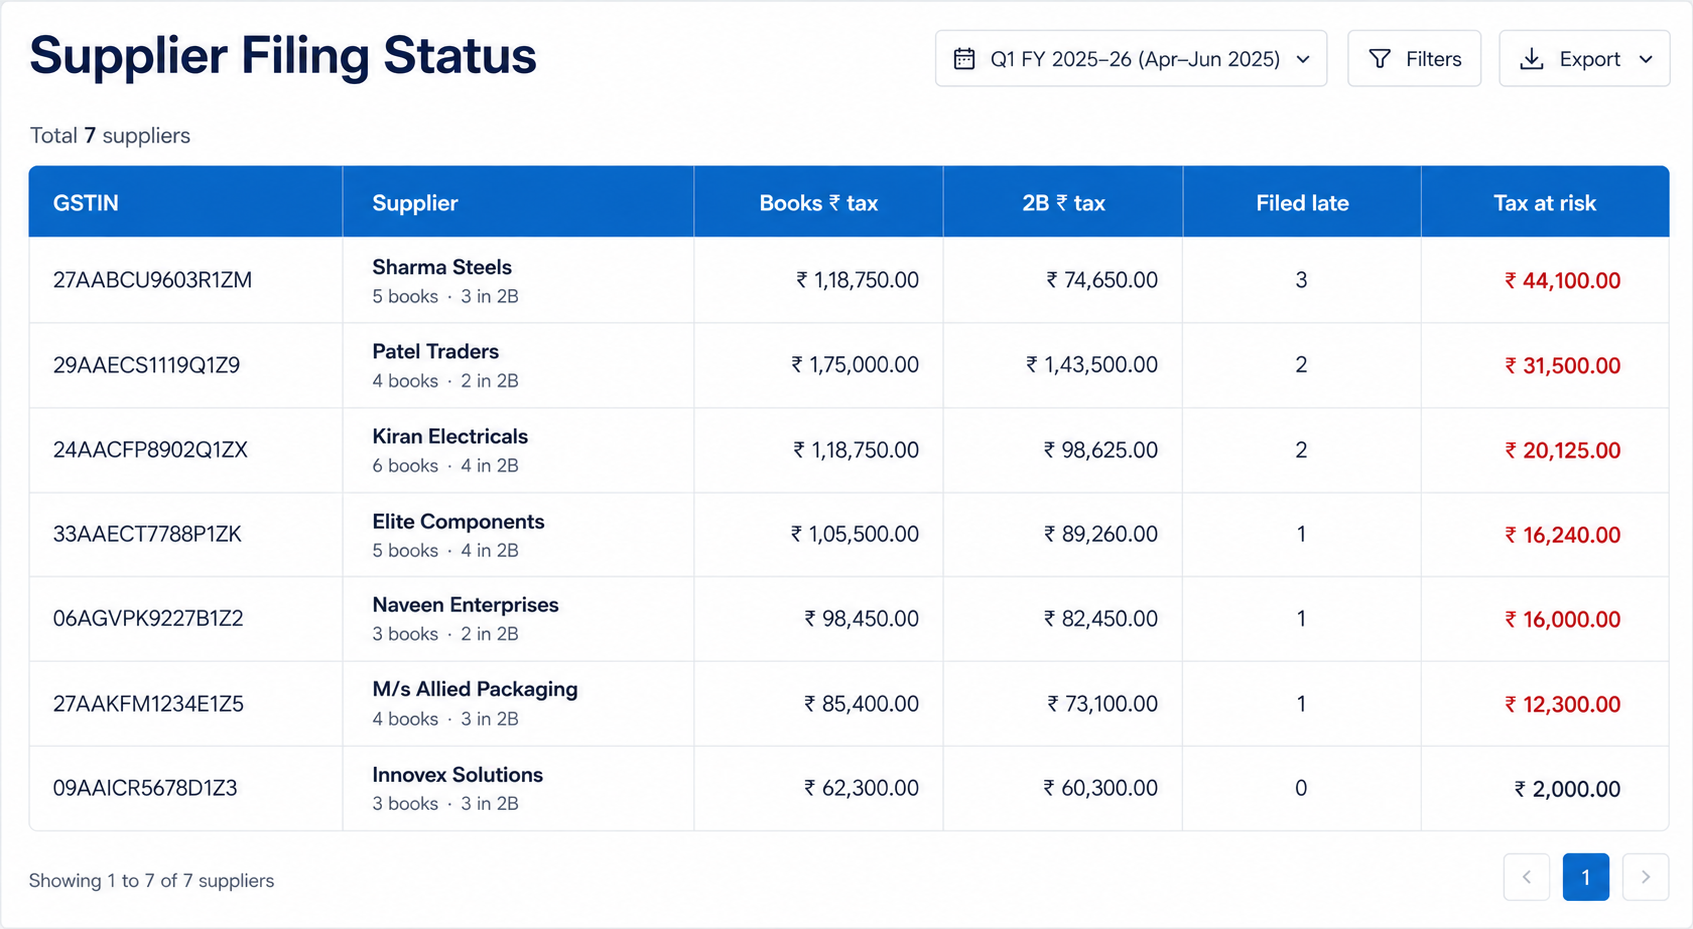This screenshot has height=929, width=1693.
Task: Click books tax ₹ 62,300.00
Action: pos(861,788)
